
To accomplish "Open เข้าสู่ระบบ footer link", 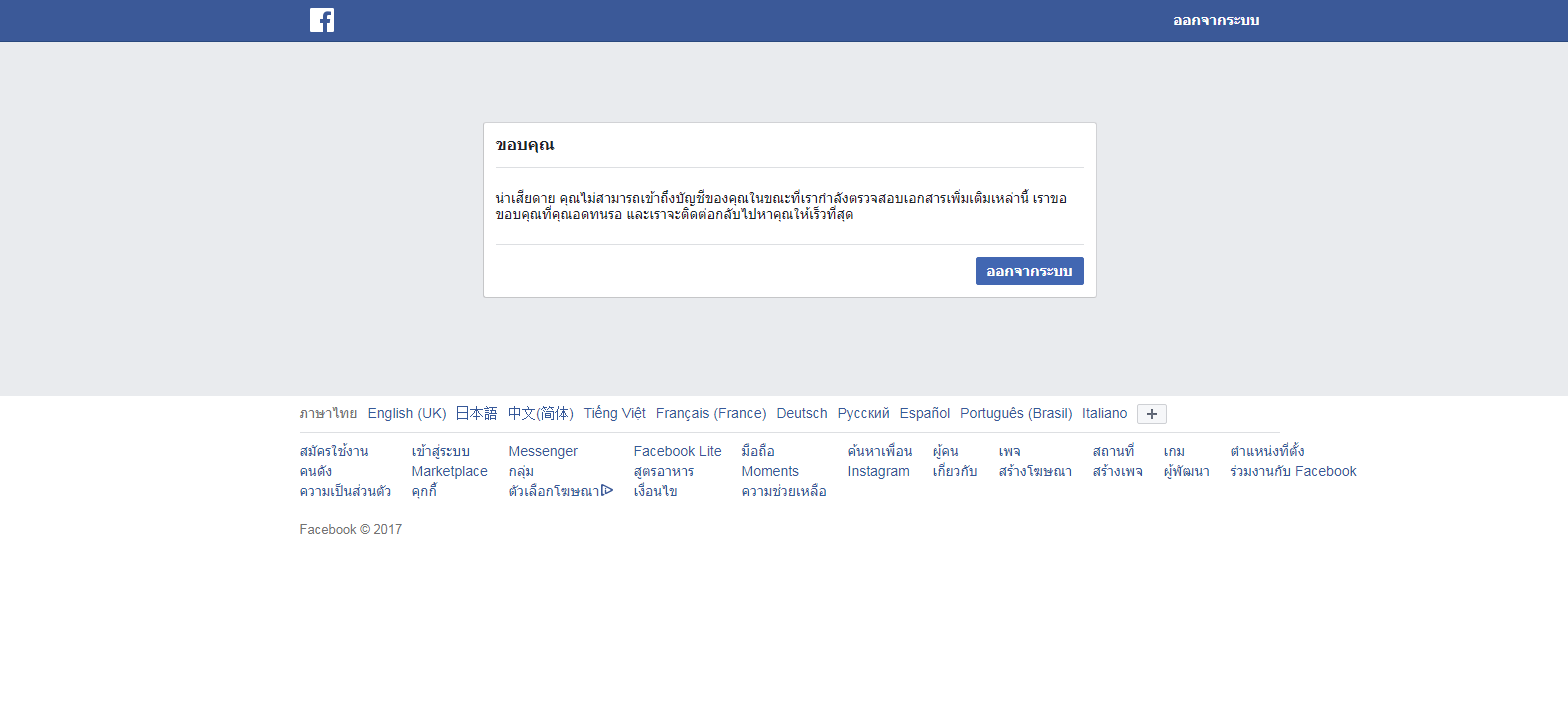I will [441, 451].
